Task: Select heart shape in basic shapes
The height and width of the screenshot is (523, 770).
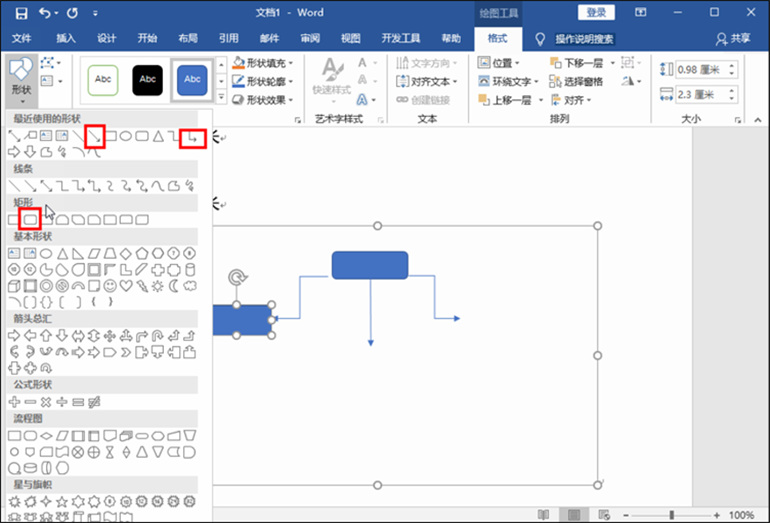Action: 126,286
